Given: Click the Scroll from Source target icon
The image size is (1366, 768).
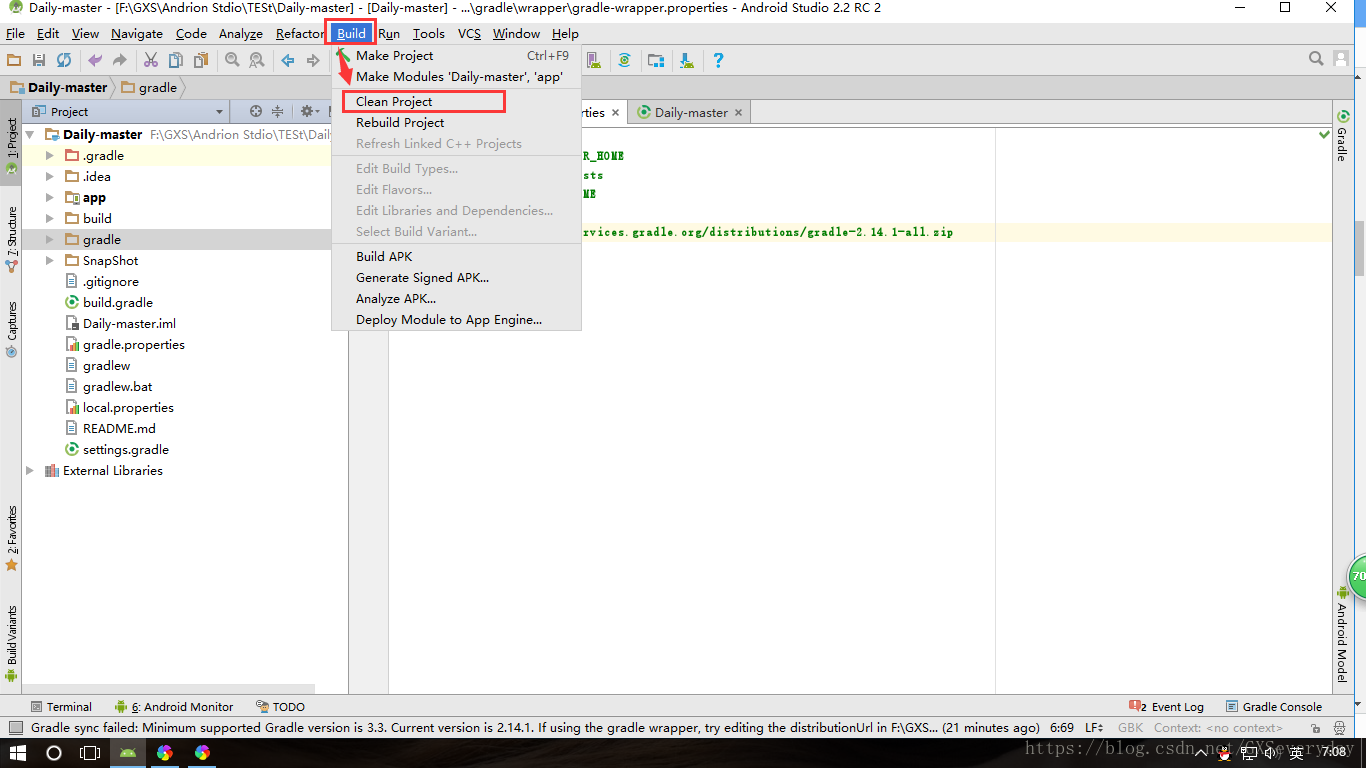Looking at the screenshot, I should 256,111.
